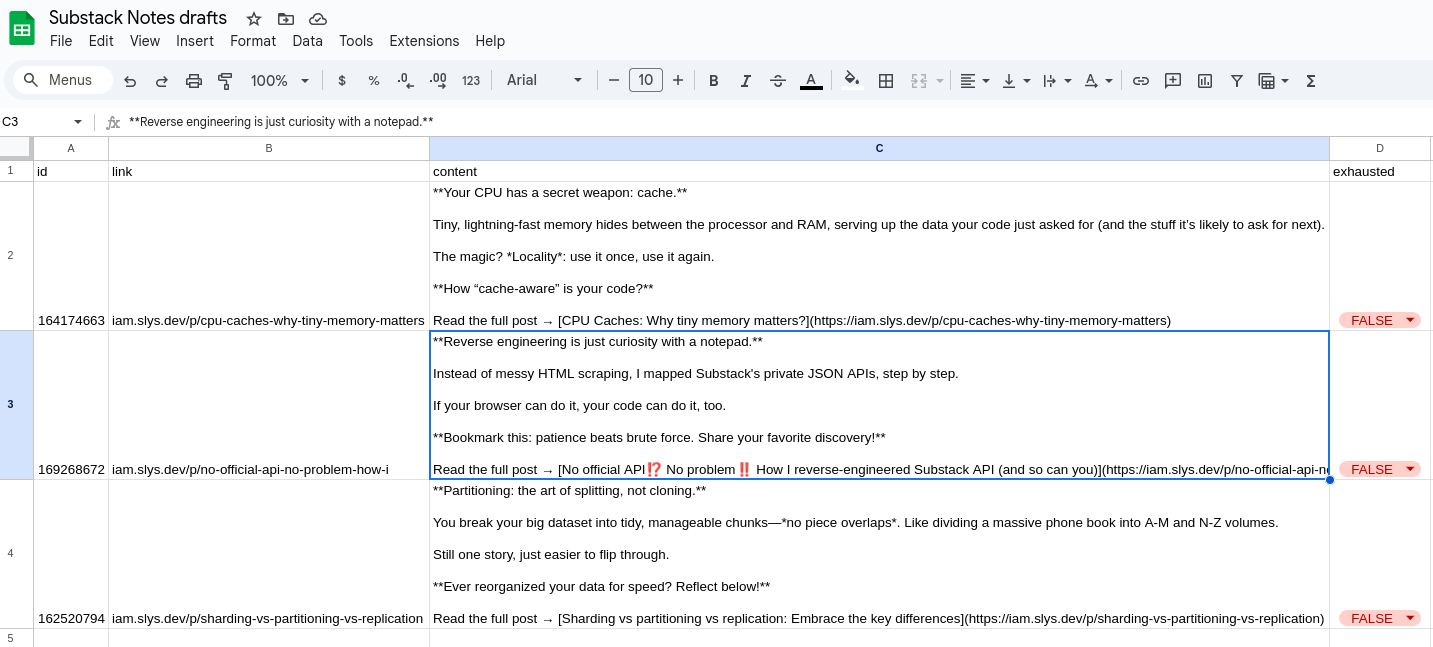This screenshot has height=647, width=1433.
Task: Open the name box dropdown arrow
Action: 78,122
